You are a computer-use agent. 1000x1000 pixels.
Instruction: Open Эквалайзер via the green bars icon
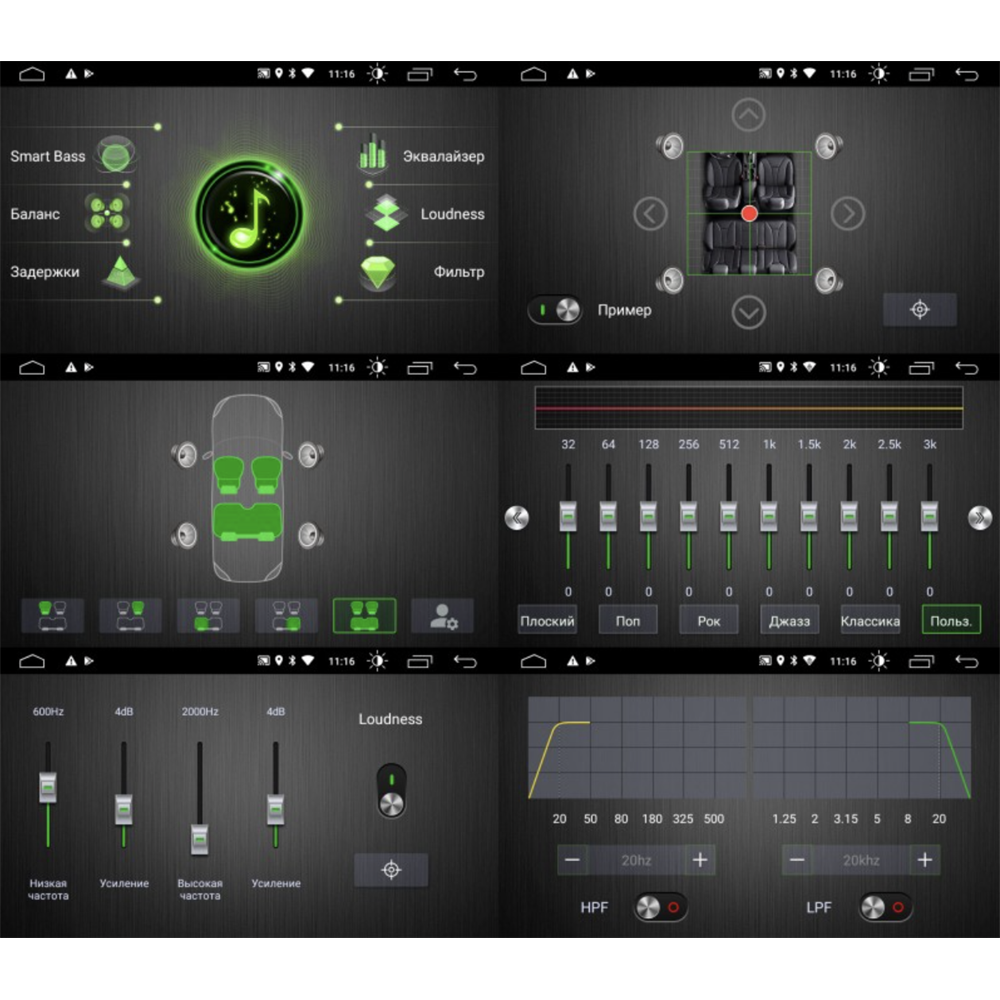click(x=372, y=154)
